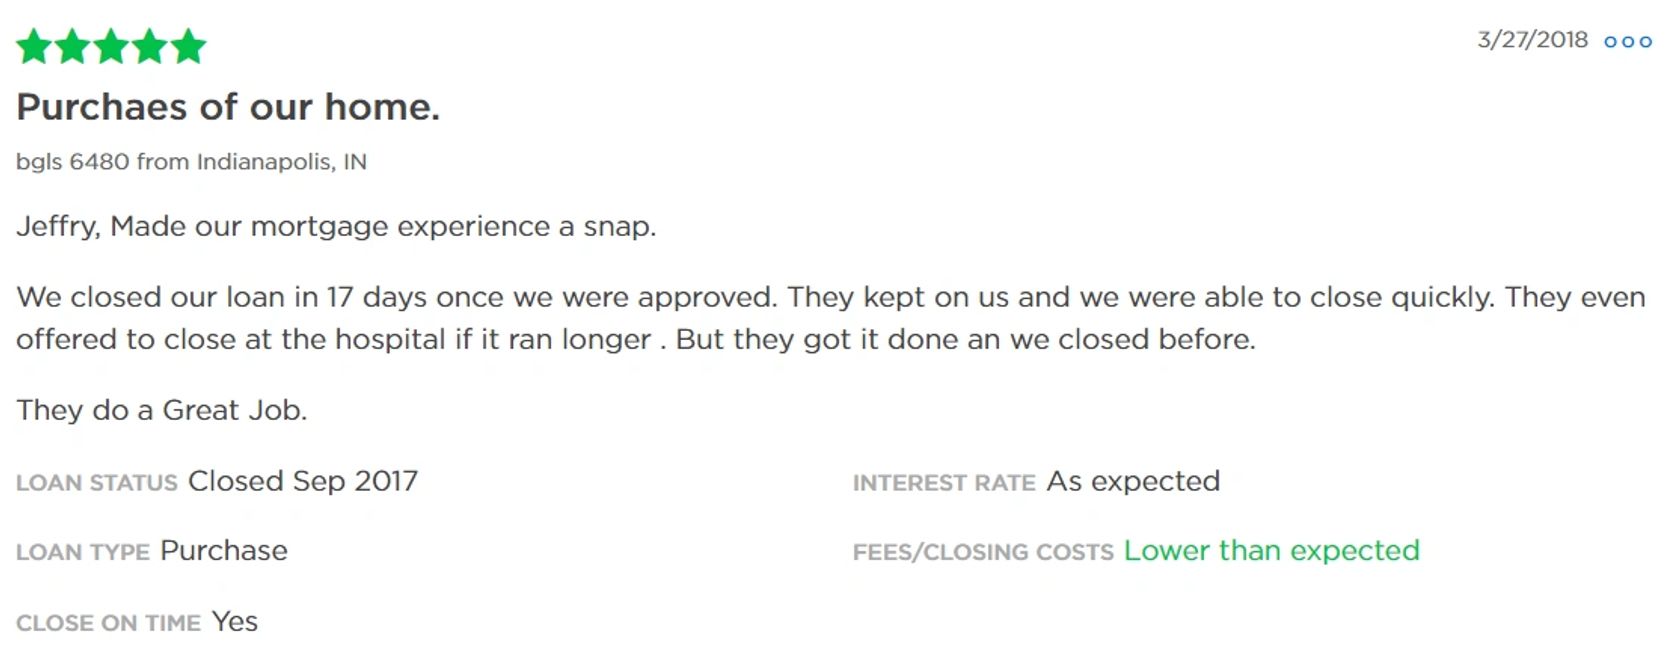Viewport: 1674px width, 650px height.
Task: Click the 'Purchaes of our home.' review title
Action: (x=228, y=107)
